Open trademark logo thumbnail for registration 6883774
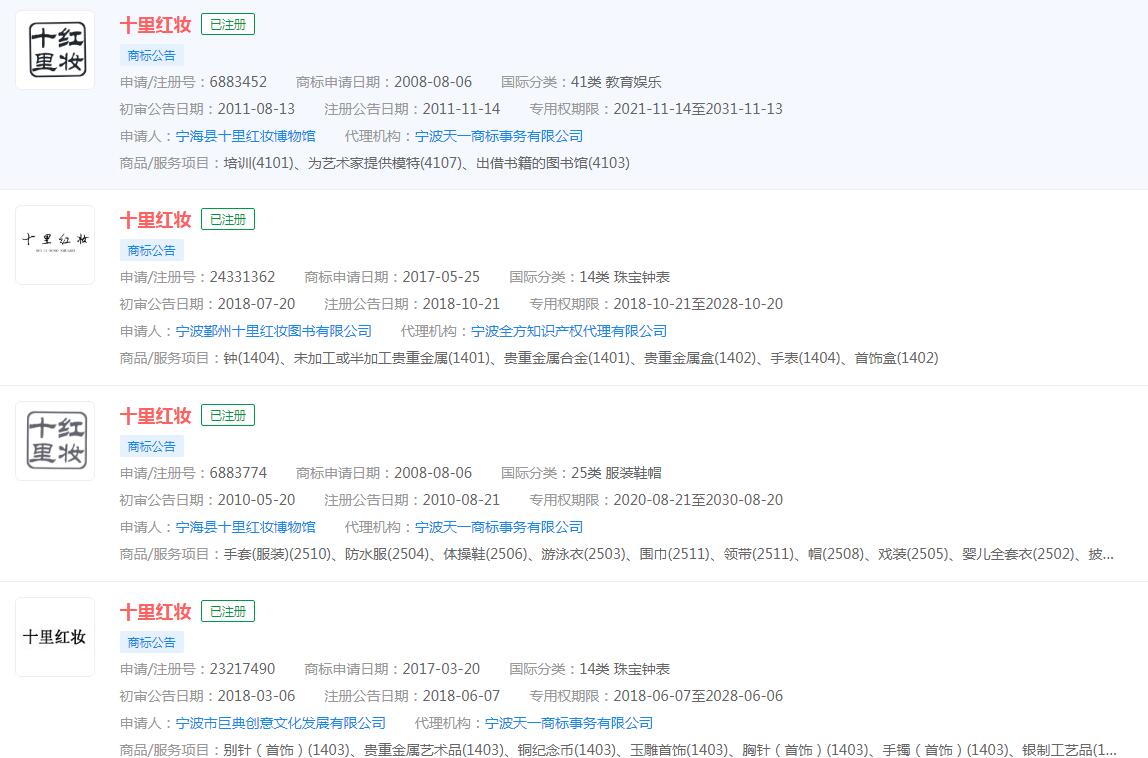1148x758 pixels. click(x=55, y=441)
